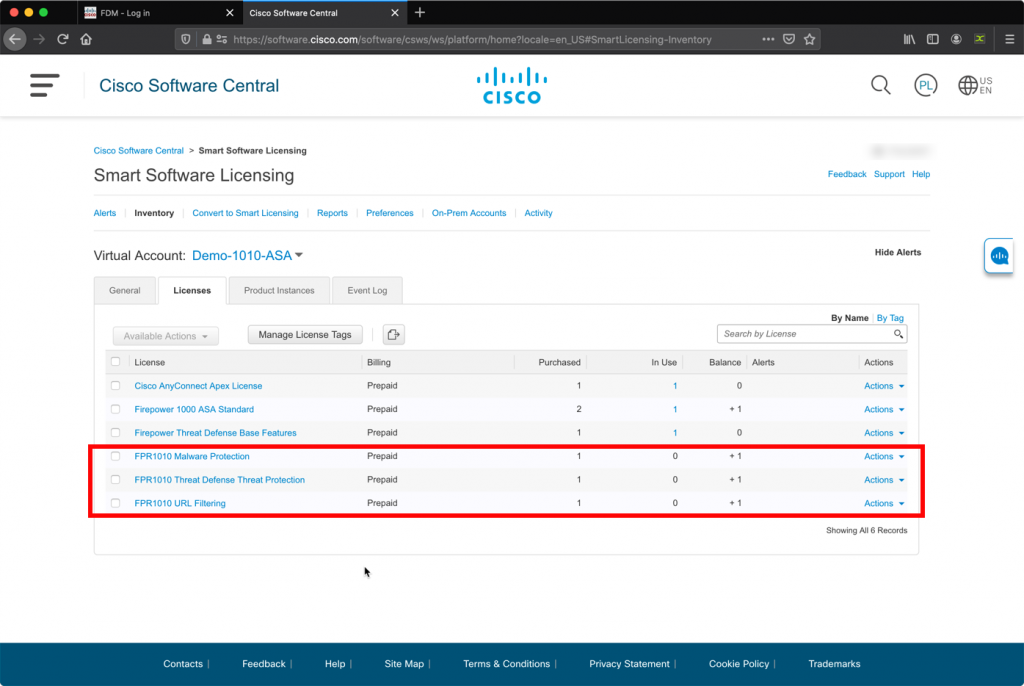Switch to the Product Instances tab
Viewport: 1024px width, 686px height.
pos(278,290)
